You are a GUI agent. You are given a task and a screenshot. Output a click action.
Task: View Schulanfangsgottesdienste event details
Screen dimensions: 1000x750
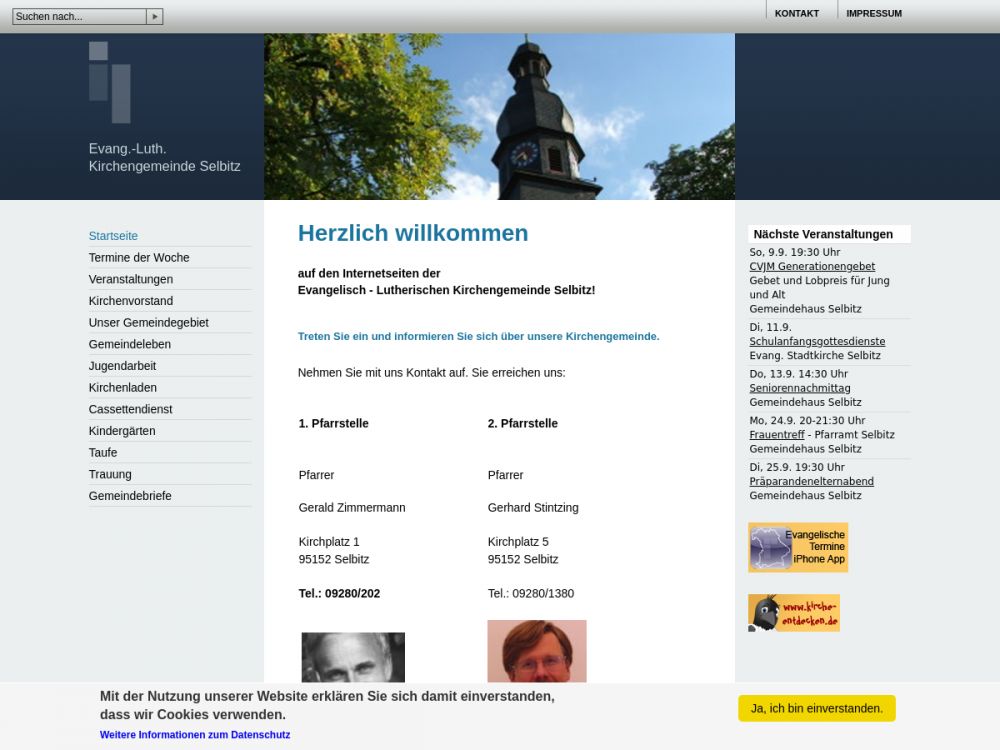tap(817, 342)
